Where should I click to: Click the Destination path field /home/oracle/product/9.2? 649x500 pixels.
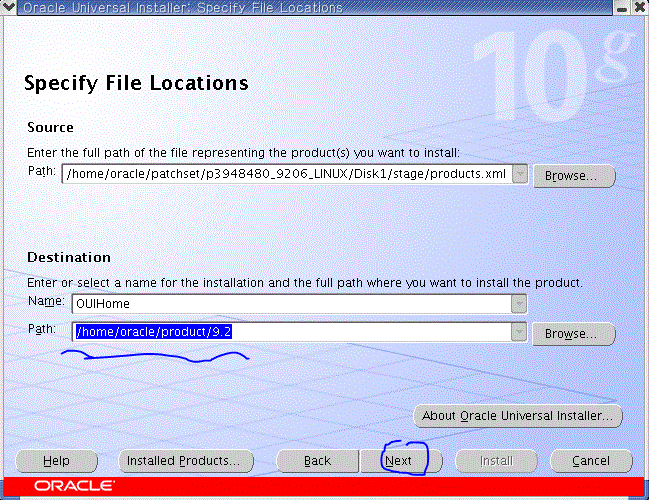[x=292, y=332]
